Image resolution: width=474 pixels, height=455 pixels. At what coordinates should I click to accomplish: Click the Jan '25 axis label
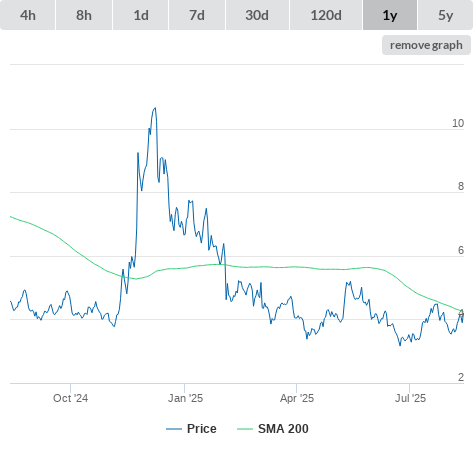pos(185,398)
